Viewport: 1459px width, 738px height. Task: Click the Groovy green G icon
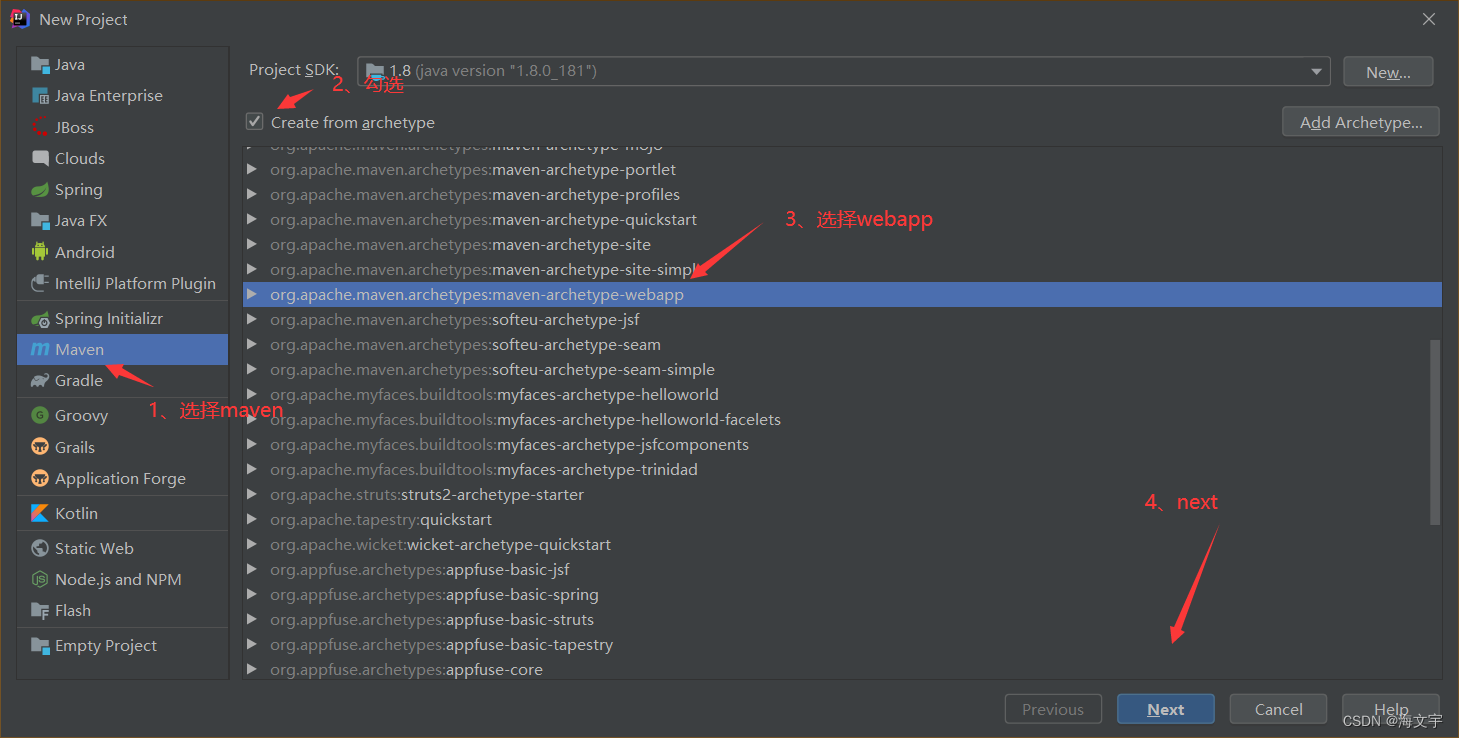pos(40,416)
